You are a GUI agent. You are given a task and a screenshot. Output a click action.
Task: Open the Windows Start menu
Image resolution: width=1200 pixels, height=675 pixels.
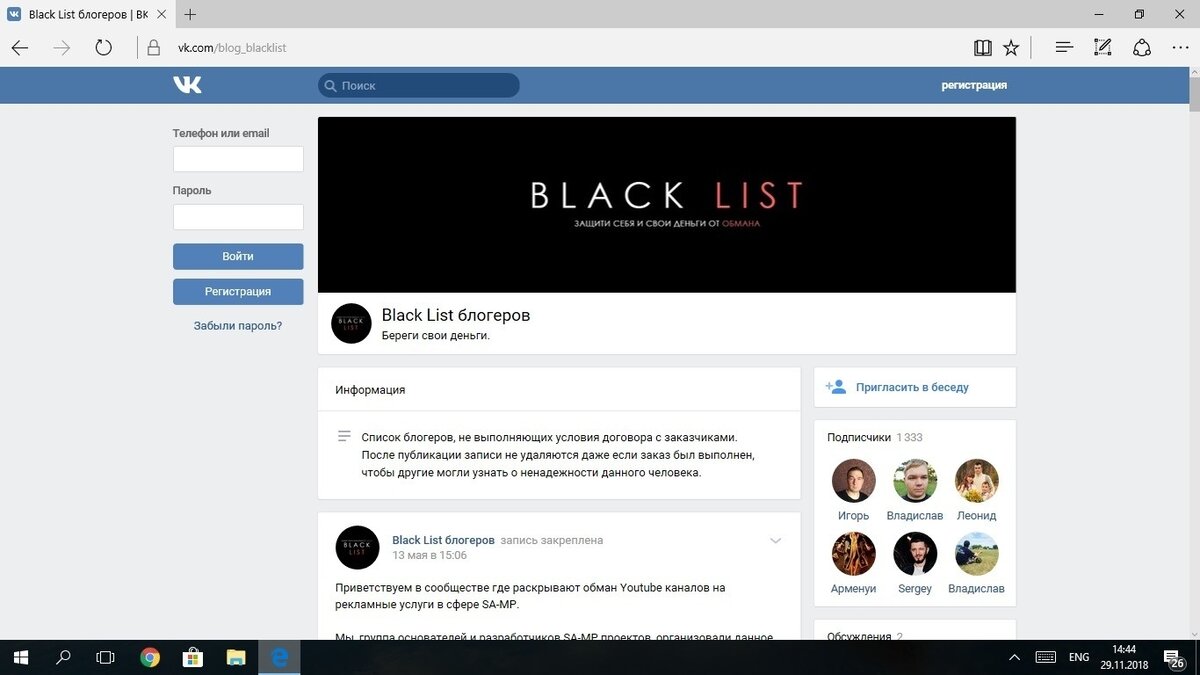click(x=20, y=657)
